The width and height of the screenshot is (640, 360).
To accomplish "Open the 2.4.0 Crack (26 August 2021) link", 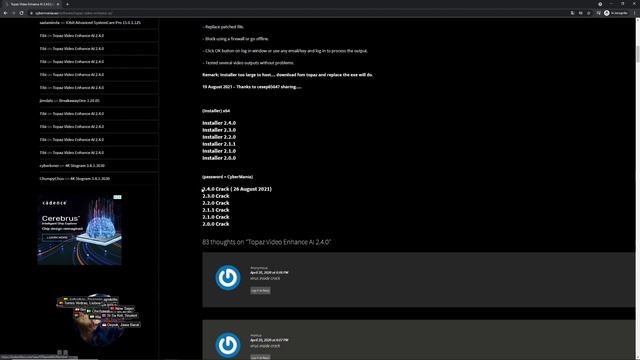I will [237, 189].
